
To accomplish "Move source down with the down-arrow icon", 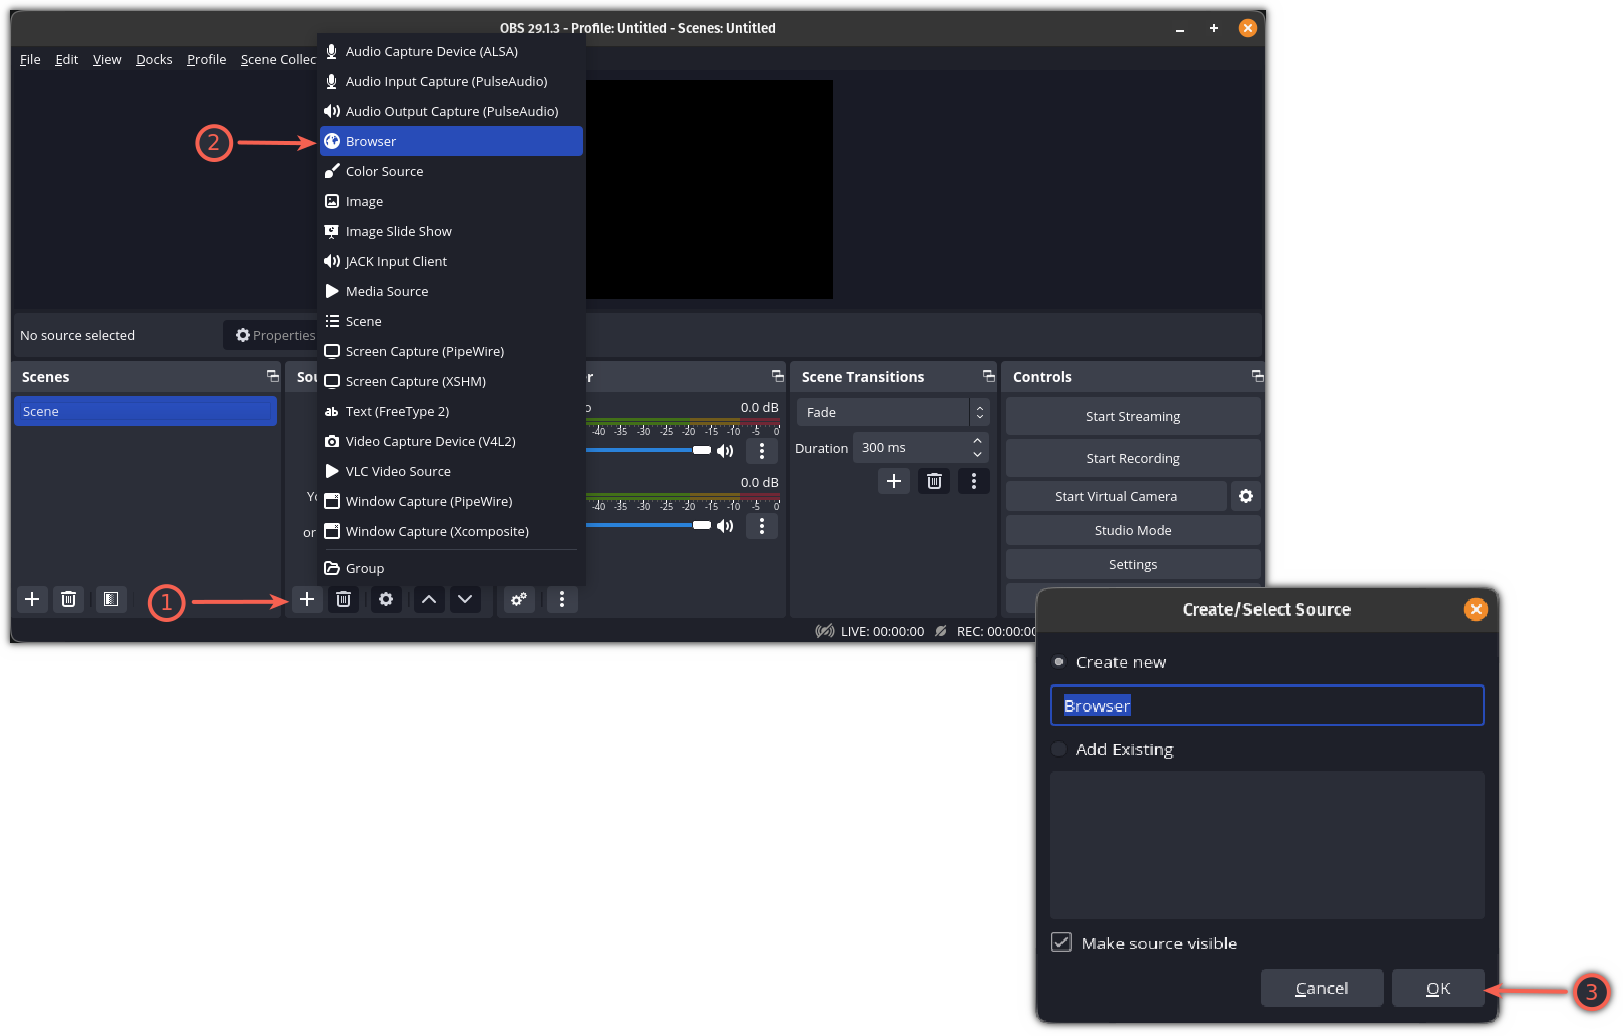I will (464, 599).
